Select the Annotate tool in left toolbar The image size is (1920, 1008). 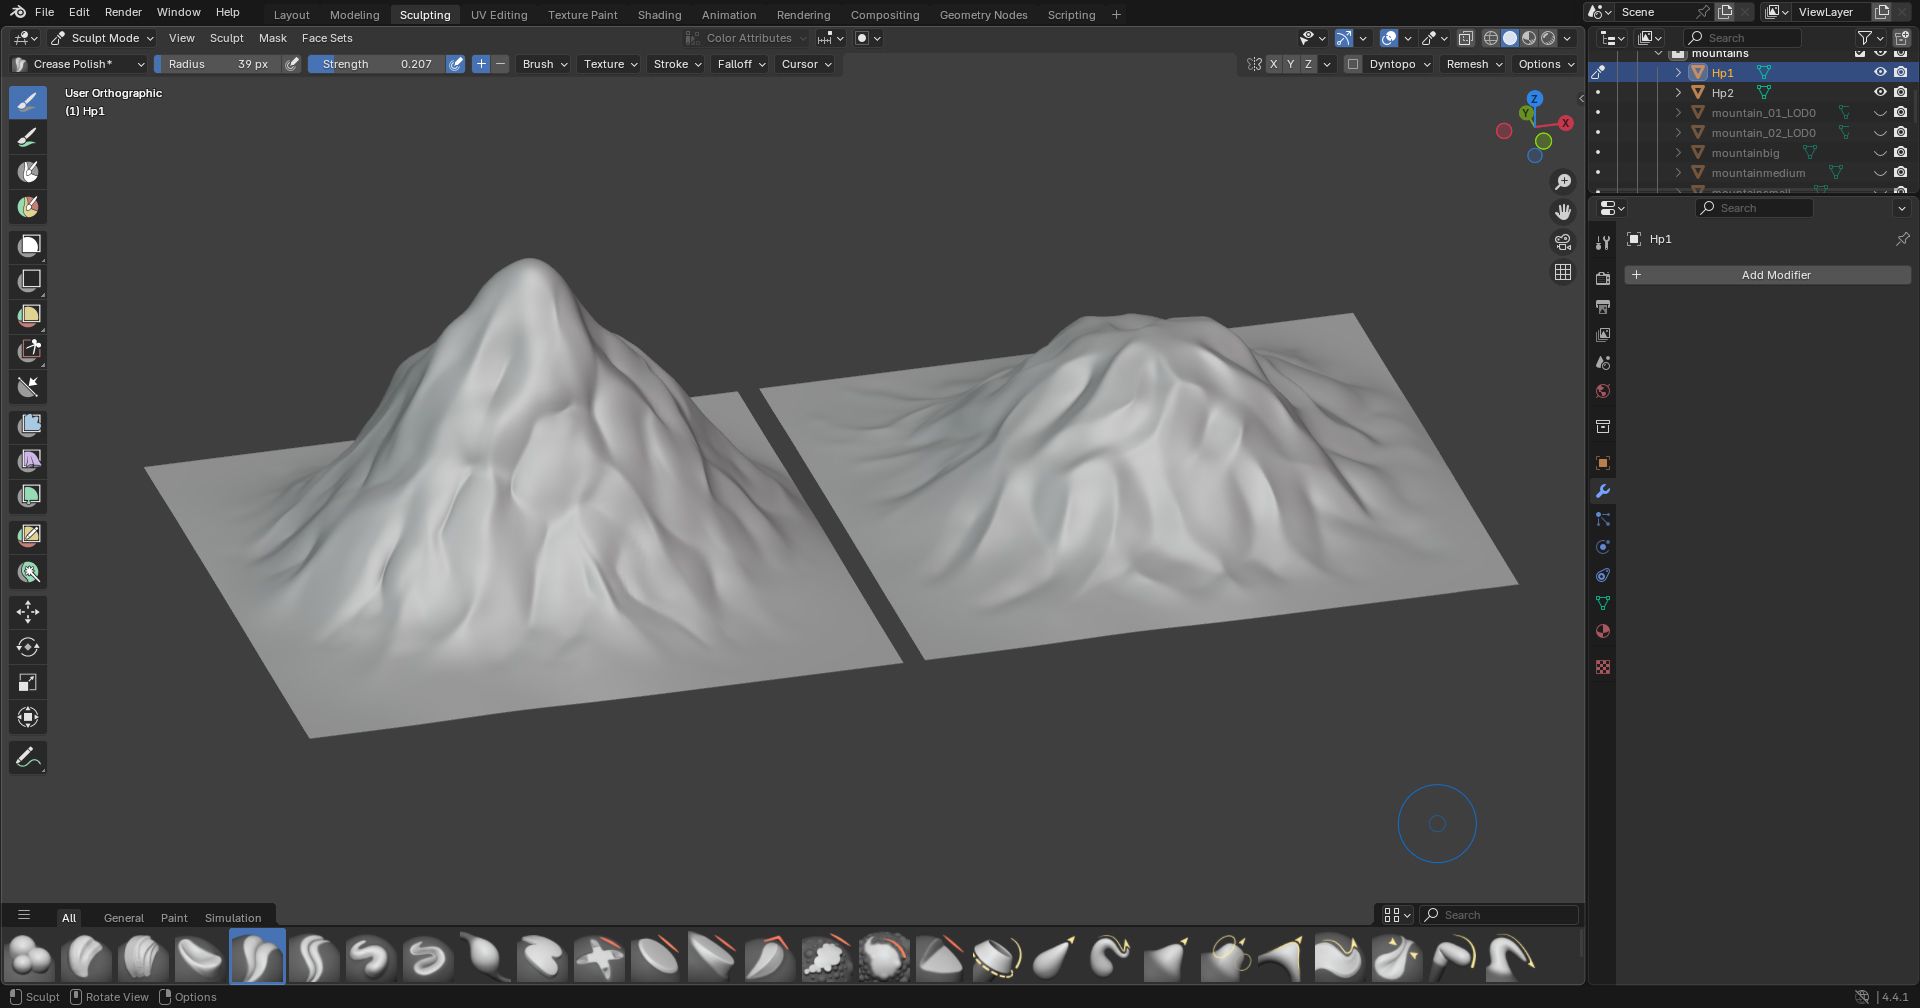(x=28, y=758)
